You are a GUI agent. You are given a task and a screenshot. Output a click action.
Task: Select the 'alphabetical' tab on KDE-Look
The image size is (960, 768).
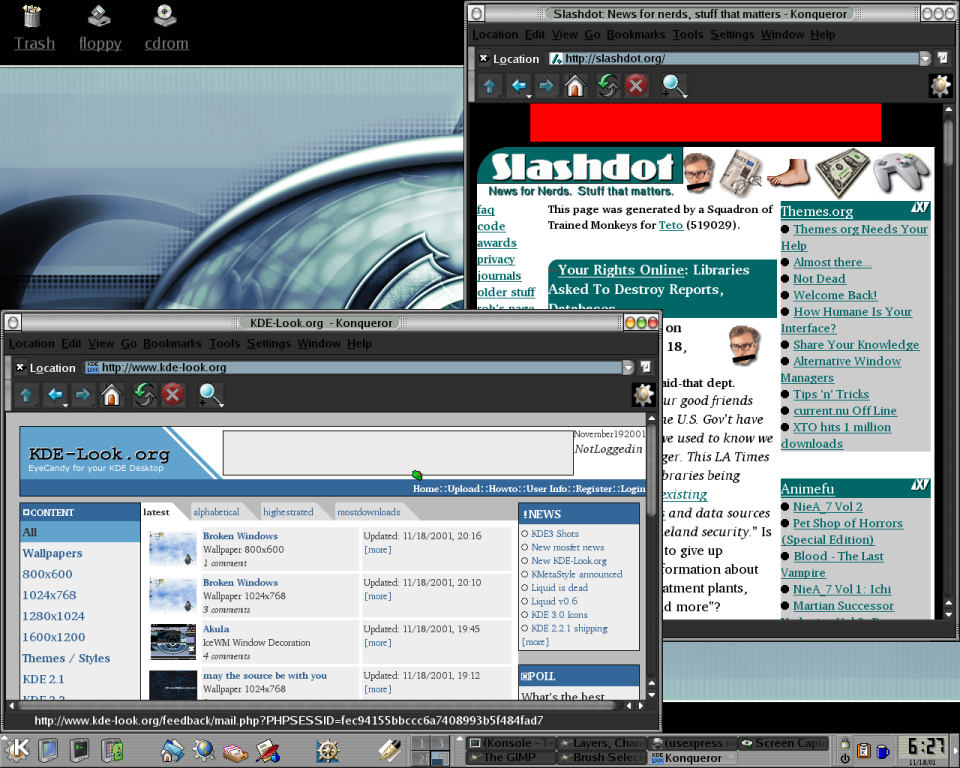tap(216, 512)
